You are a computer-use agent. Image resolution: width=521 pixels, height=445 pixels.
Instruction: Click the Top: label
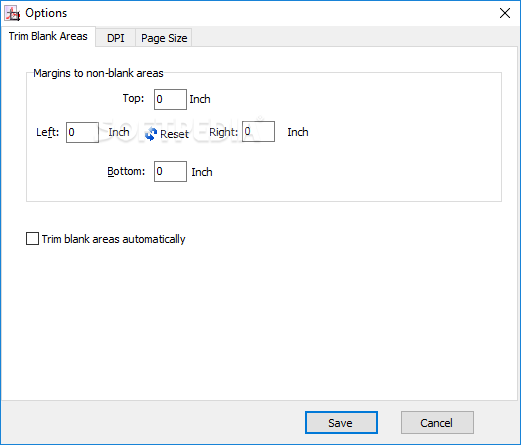(133, 98)
